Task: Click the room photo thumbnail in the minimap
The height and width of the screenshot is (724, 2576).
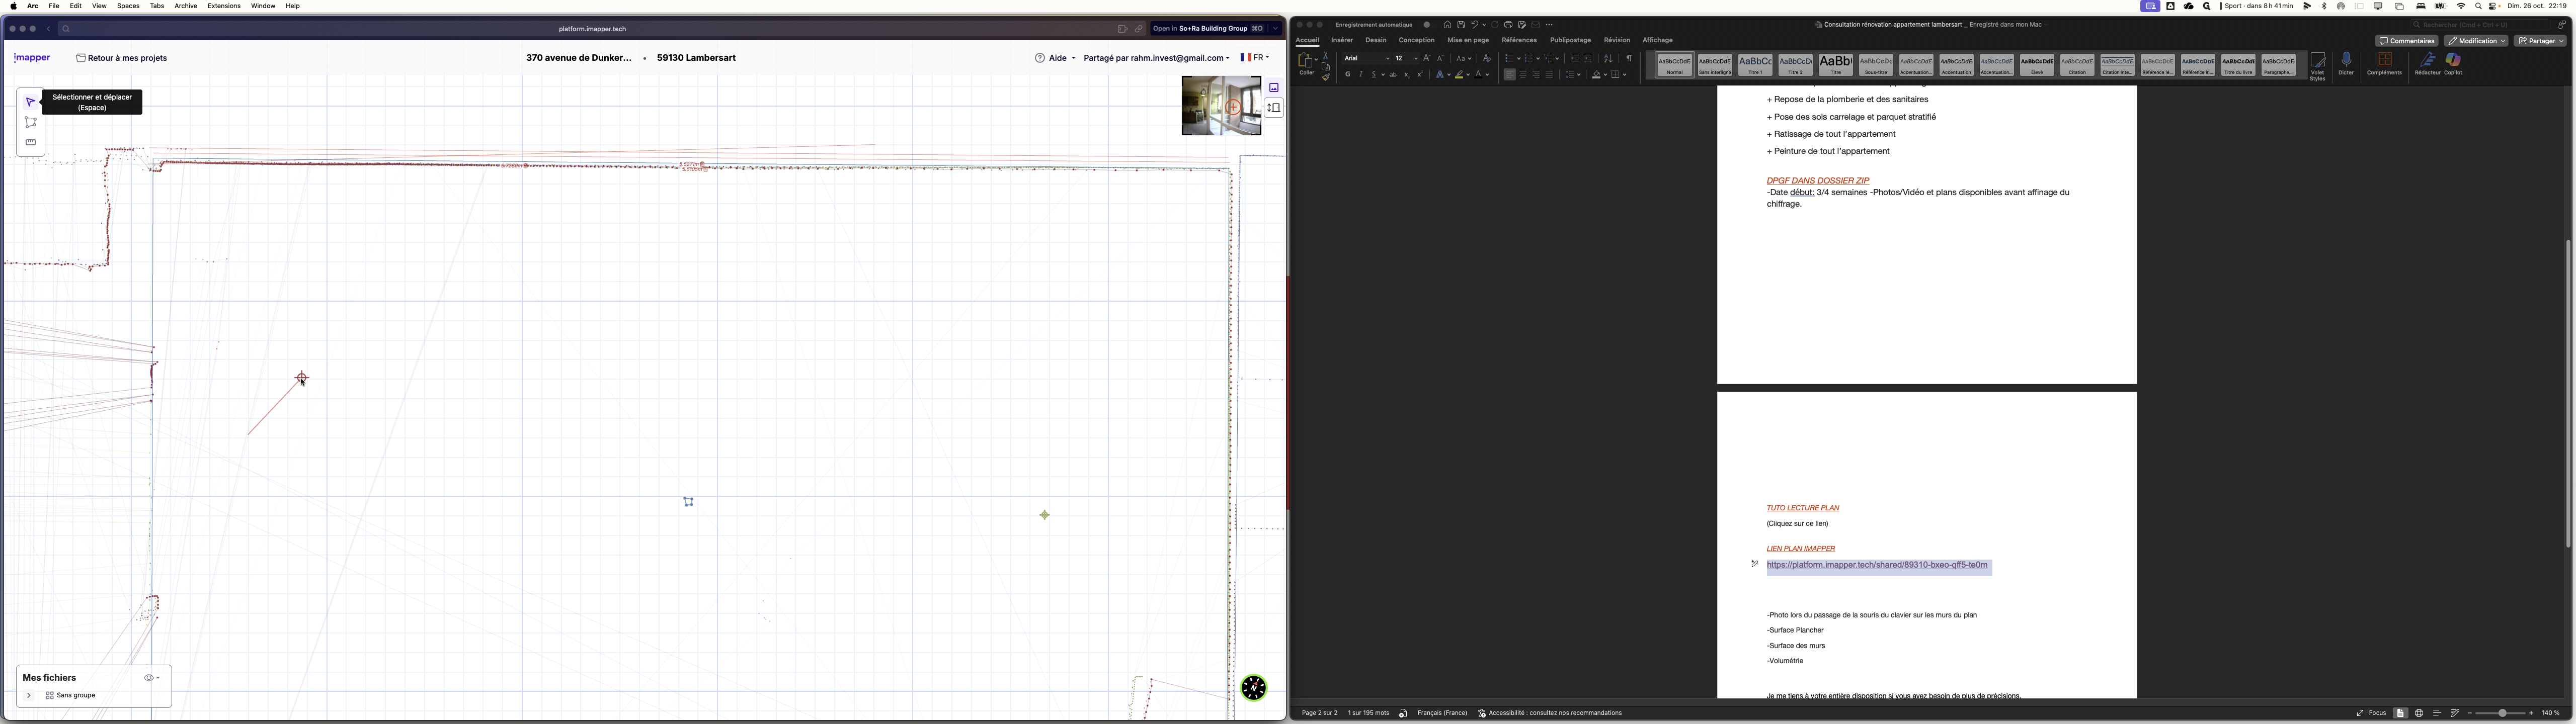Action: coord(1221,105)
